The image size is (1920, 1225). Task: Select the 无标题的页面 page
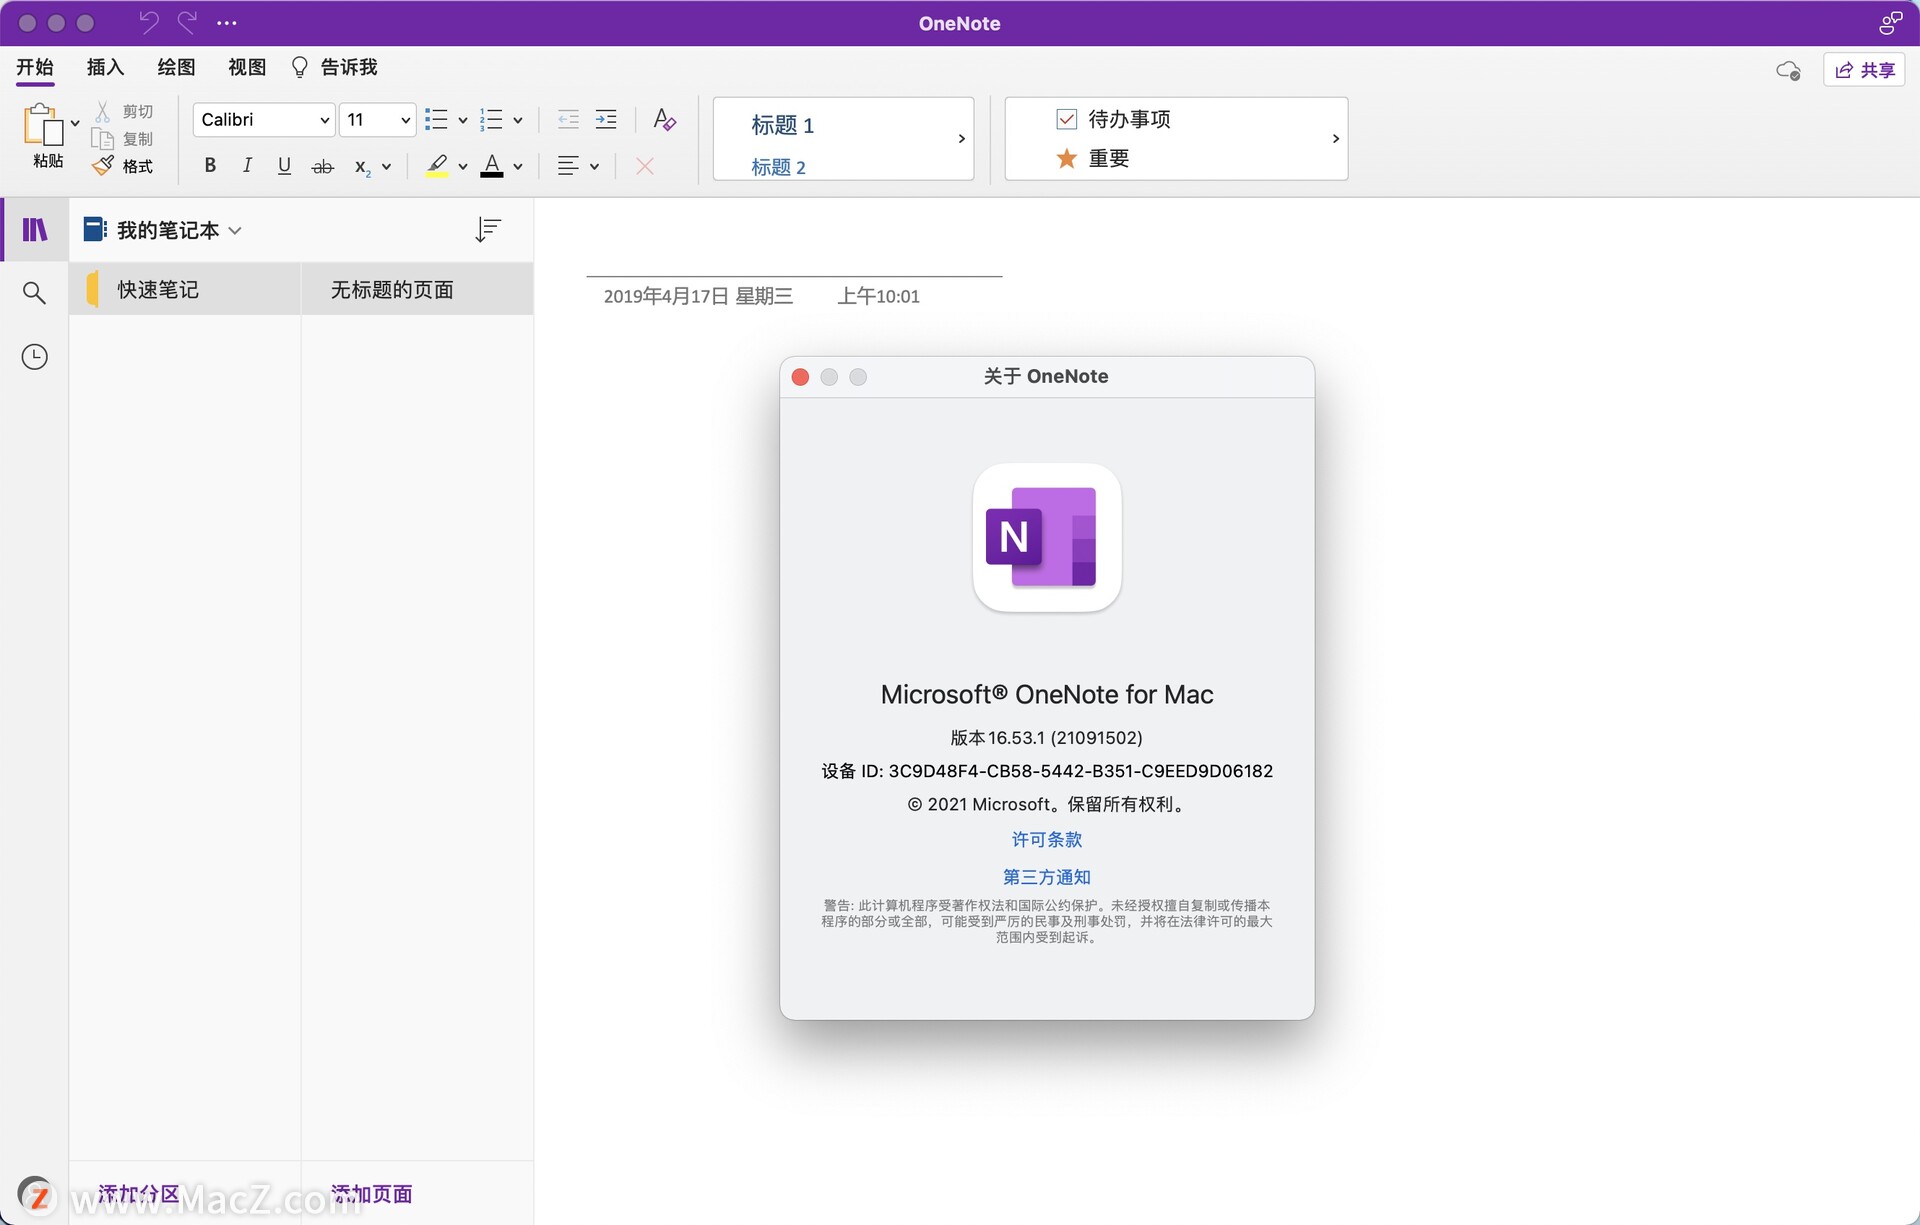(x=417, y=289)
